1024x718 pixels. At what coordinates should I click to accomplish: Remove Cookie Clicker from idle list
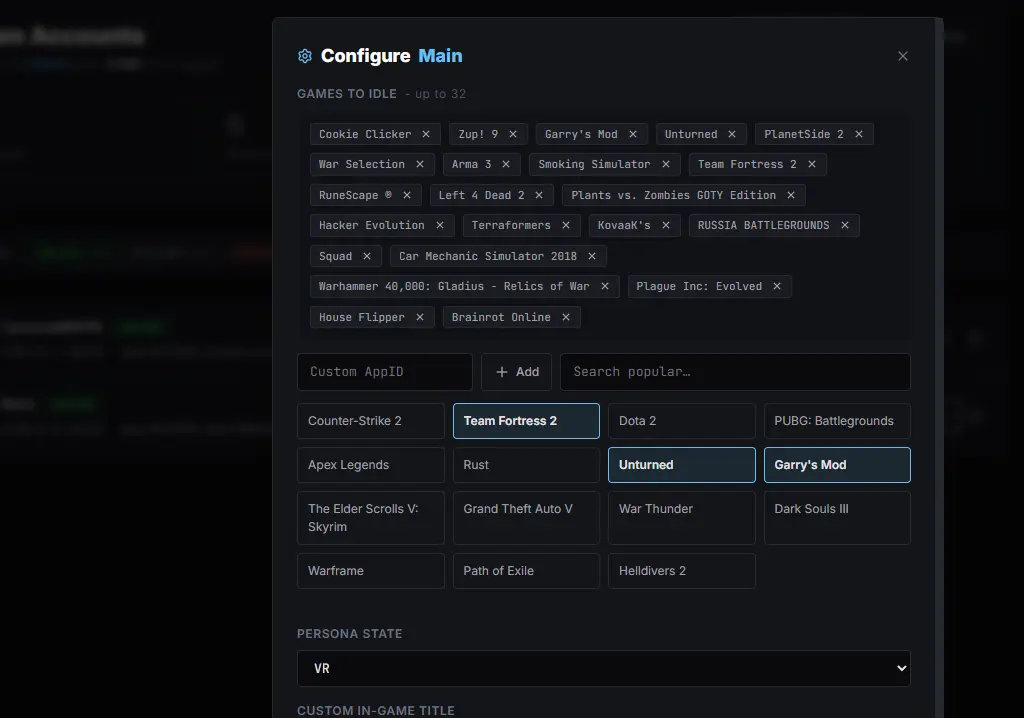tap(426, 134)
